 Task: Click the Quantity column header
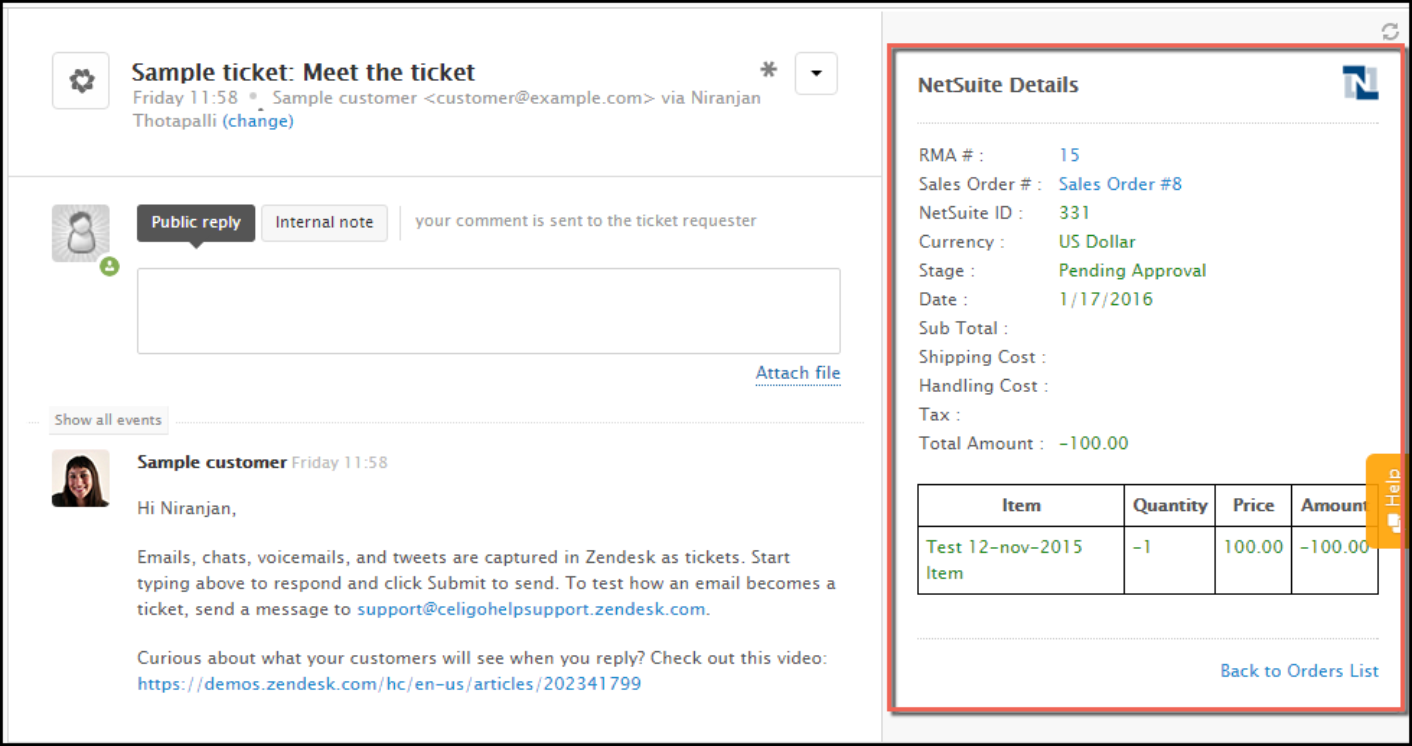1169,506
